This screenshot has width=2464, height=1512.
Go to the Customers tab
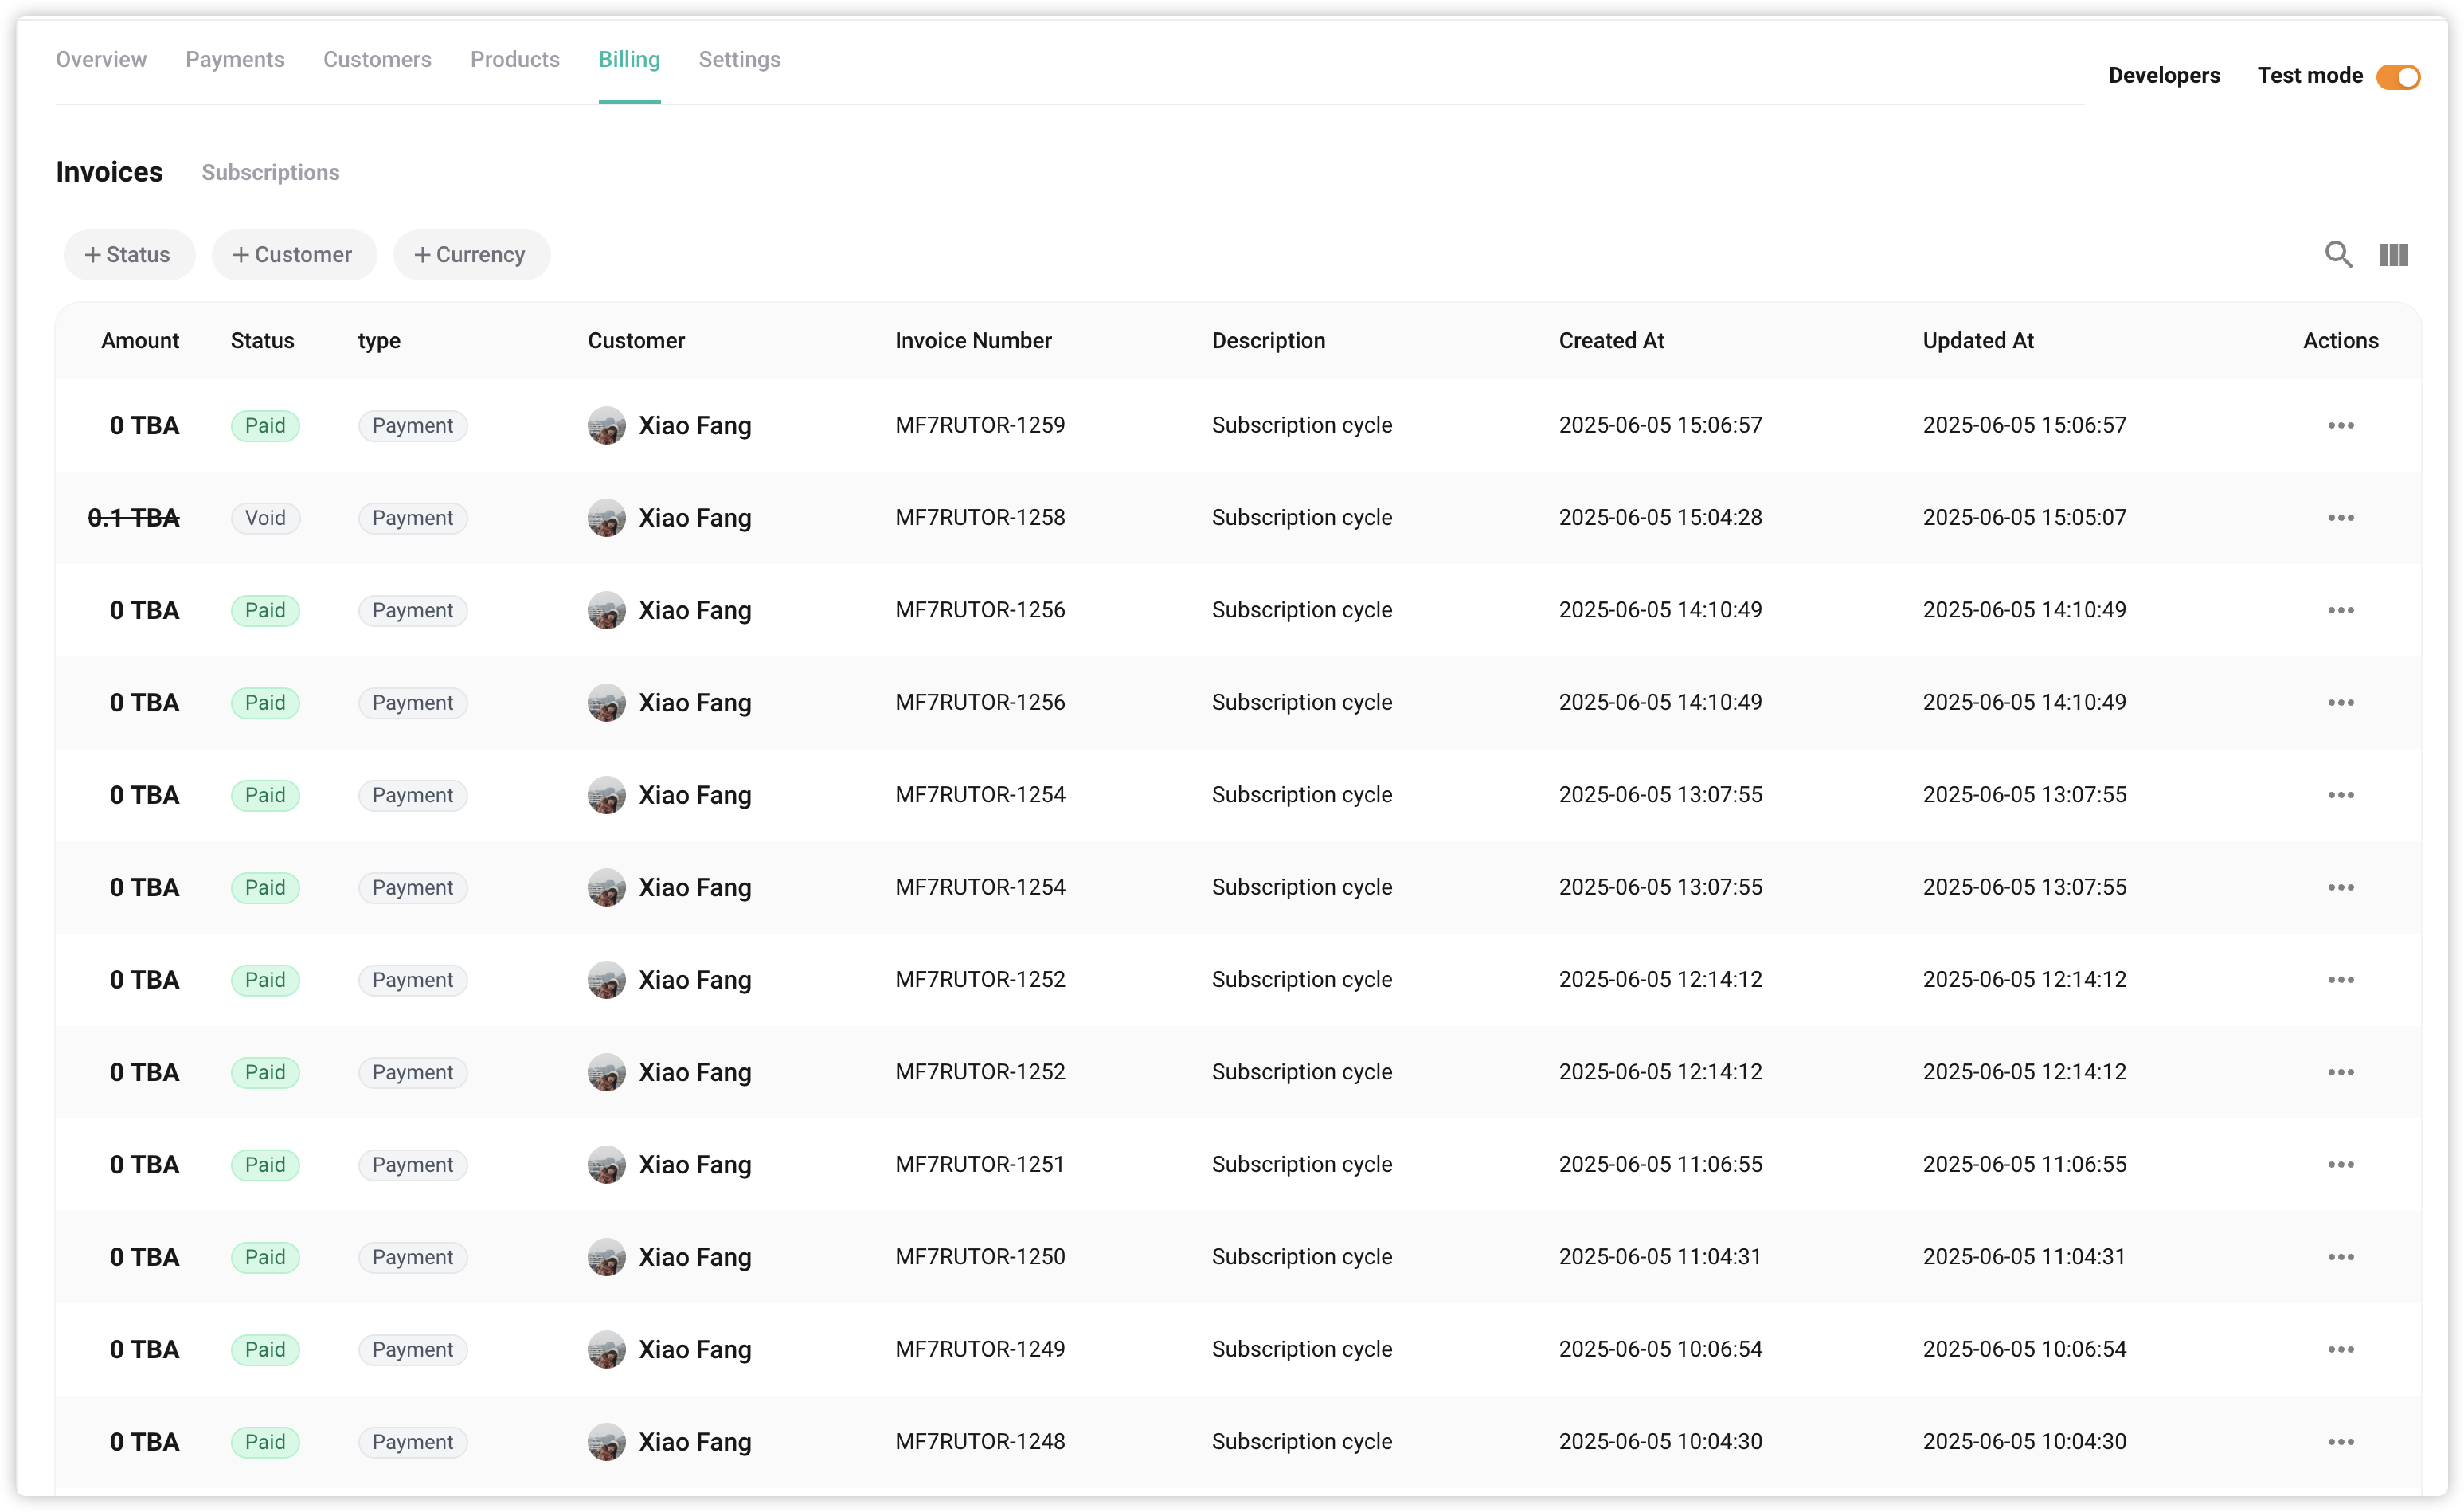pos(377,60)
